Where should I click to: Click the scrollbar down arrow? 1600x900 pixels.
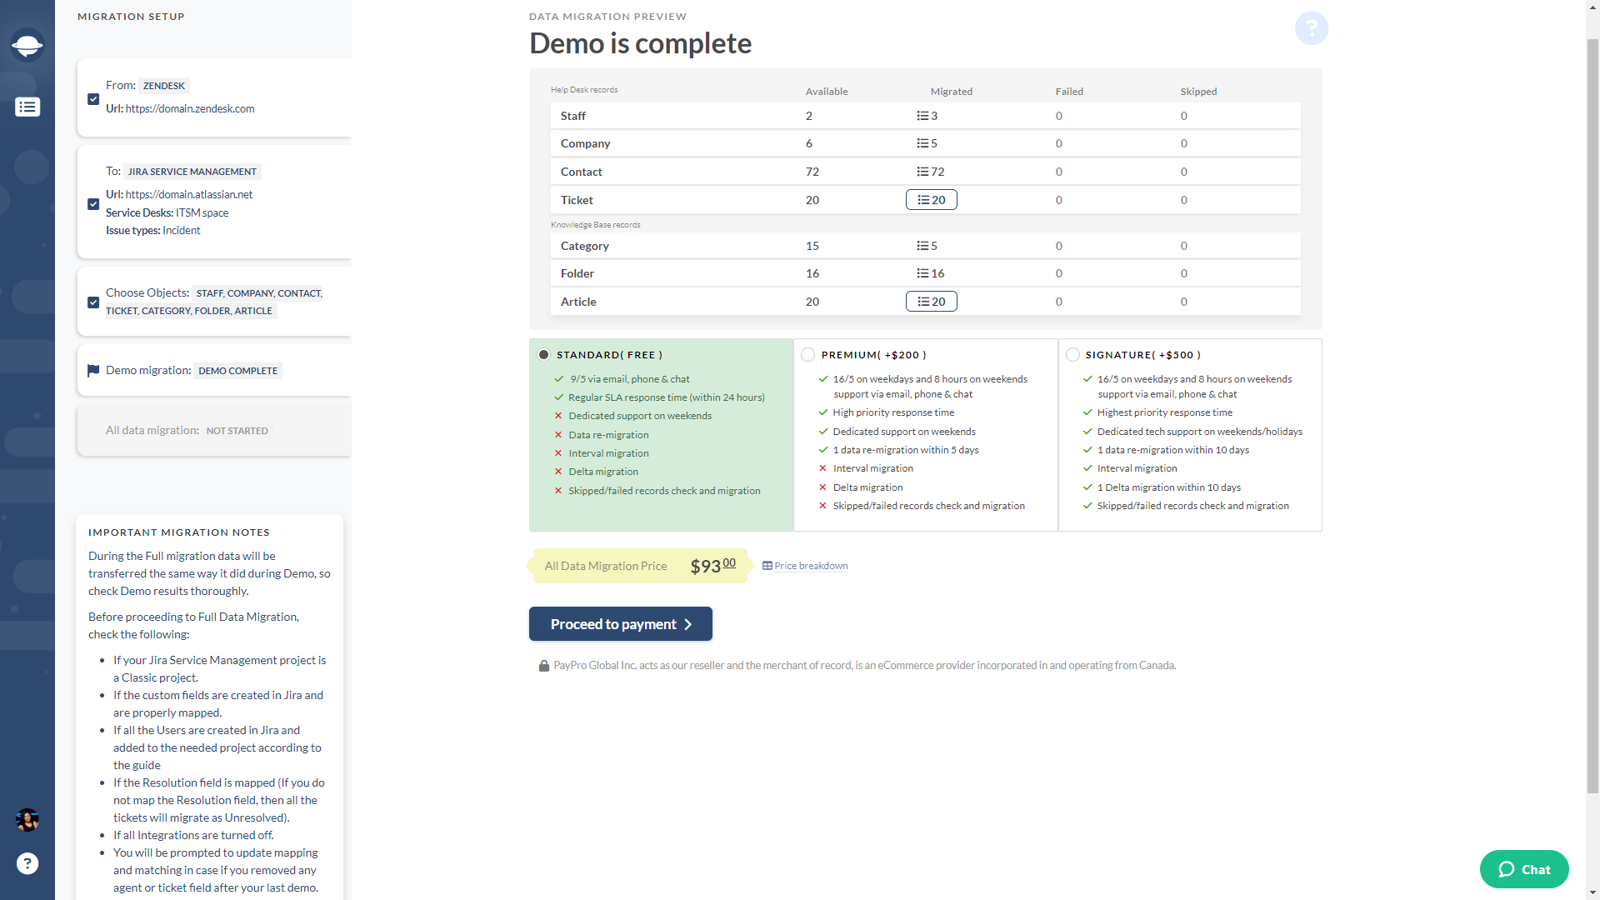[x=1592, y=892]
